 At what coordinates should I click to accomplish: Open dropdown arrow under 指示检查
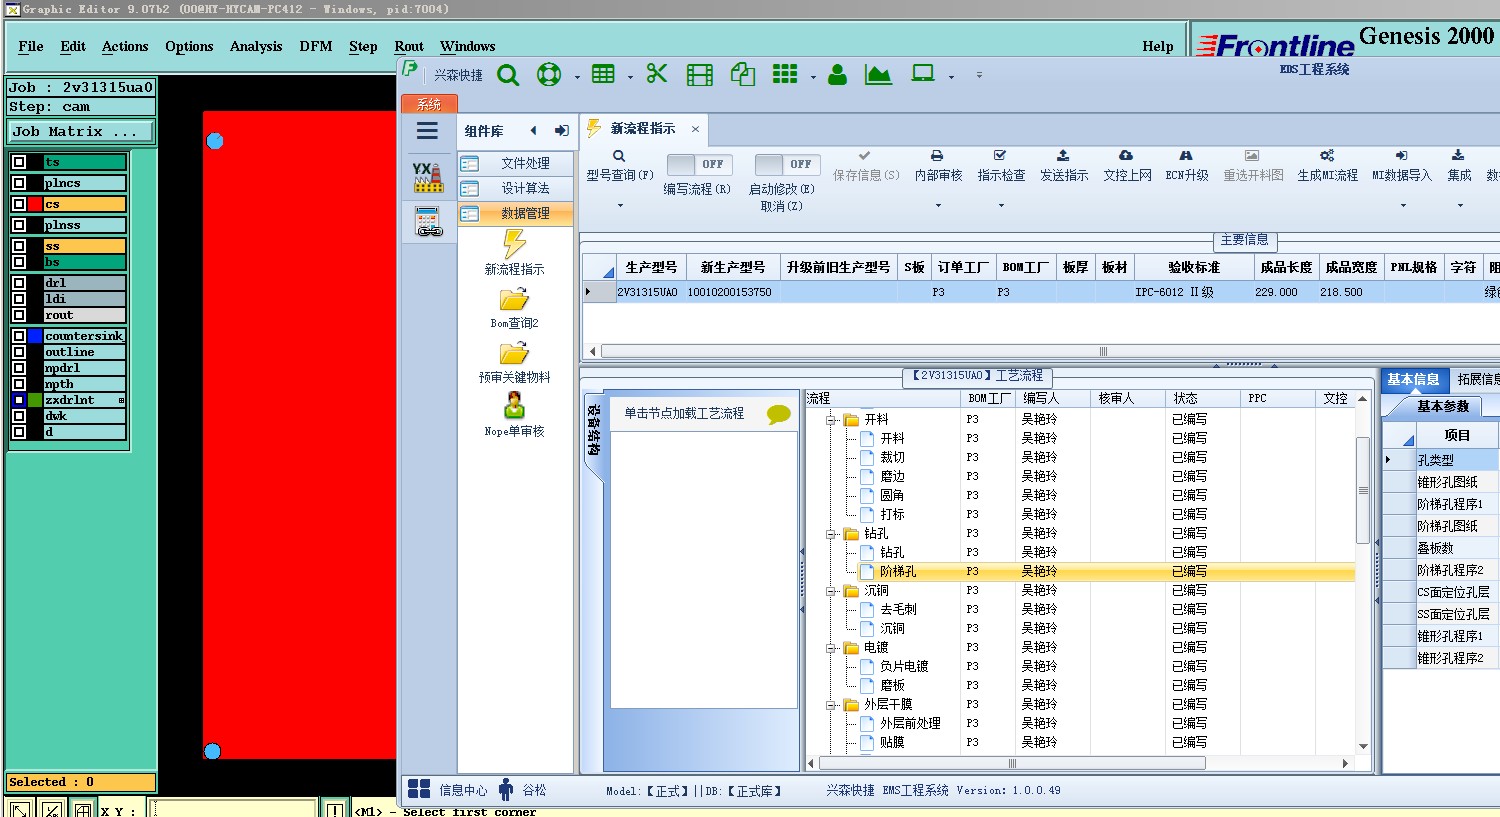1001,206
